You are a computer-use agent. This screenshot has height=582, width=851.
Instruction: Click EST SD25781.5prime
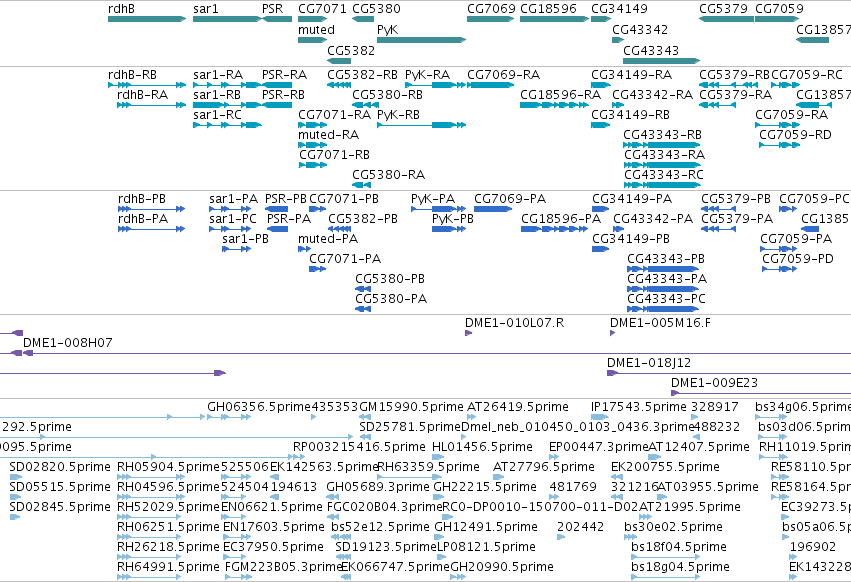(x=365, y=438)
